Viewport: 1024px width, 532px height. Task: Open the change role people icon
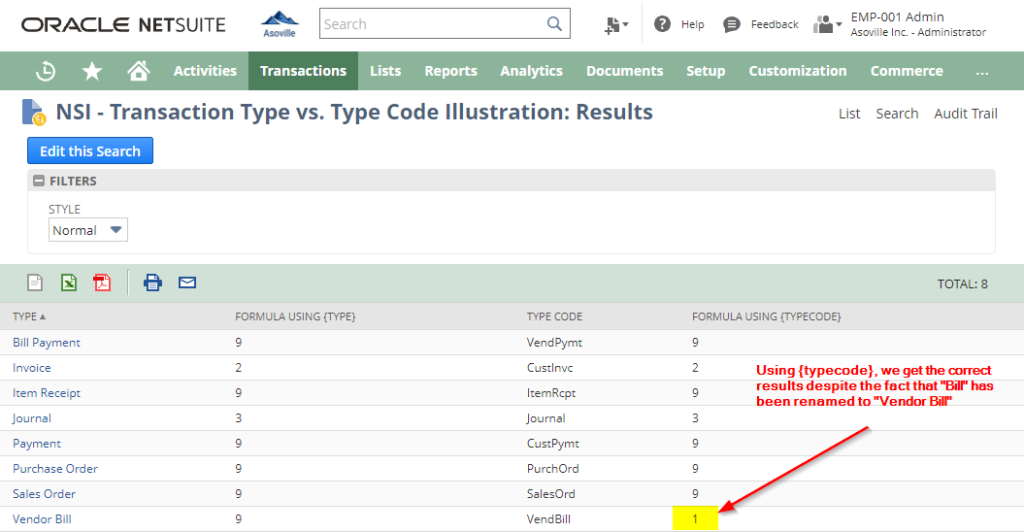tap(827, 25)
